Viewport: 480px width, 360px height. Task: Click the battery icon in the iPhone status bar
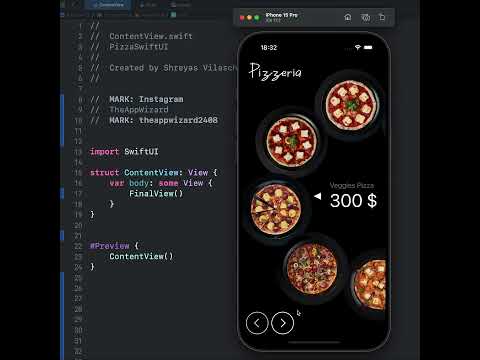pos(368,47)
